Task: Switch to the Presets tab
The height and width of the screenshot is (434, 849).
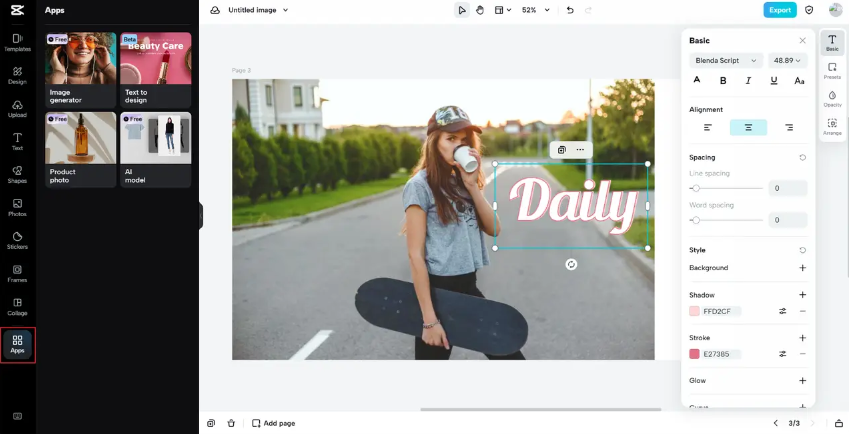Action: [832, 71]
